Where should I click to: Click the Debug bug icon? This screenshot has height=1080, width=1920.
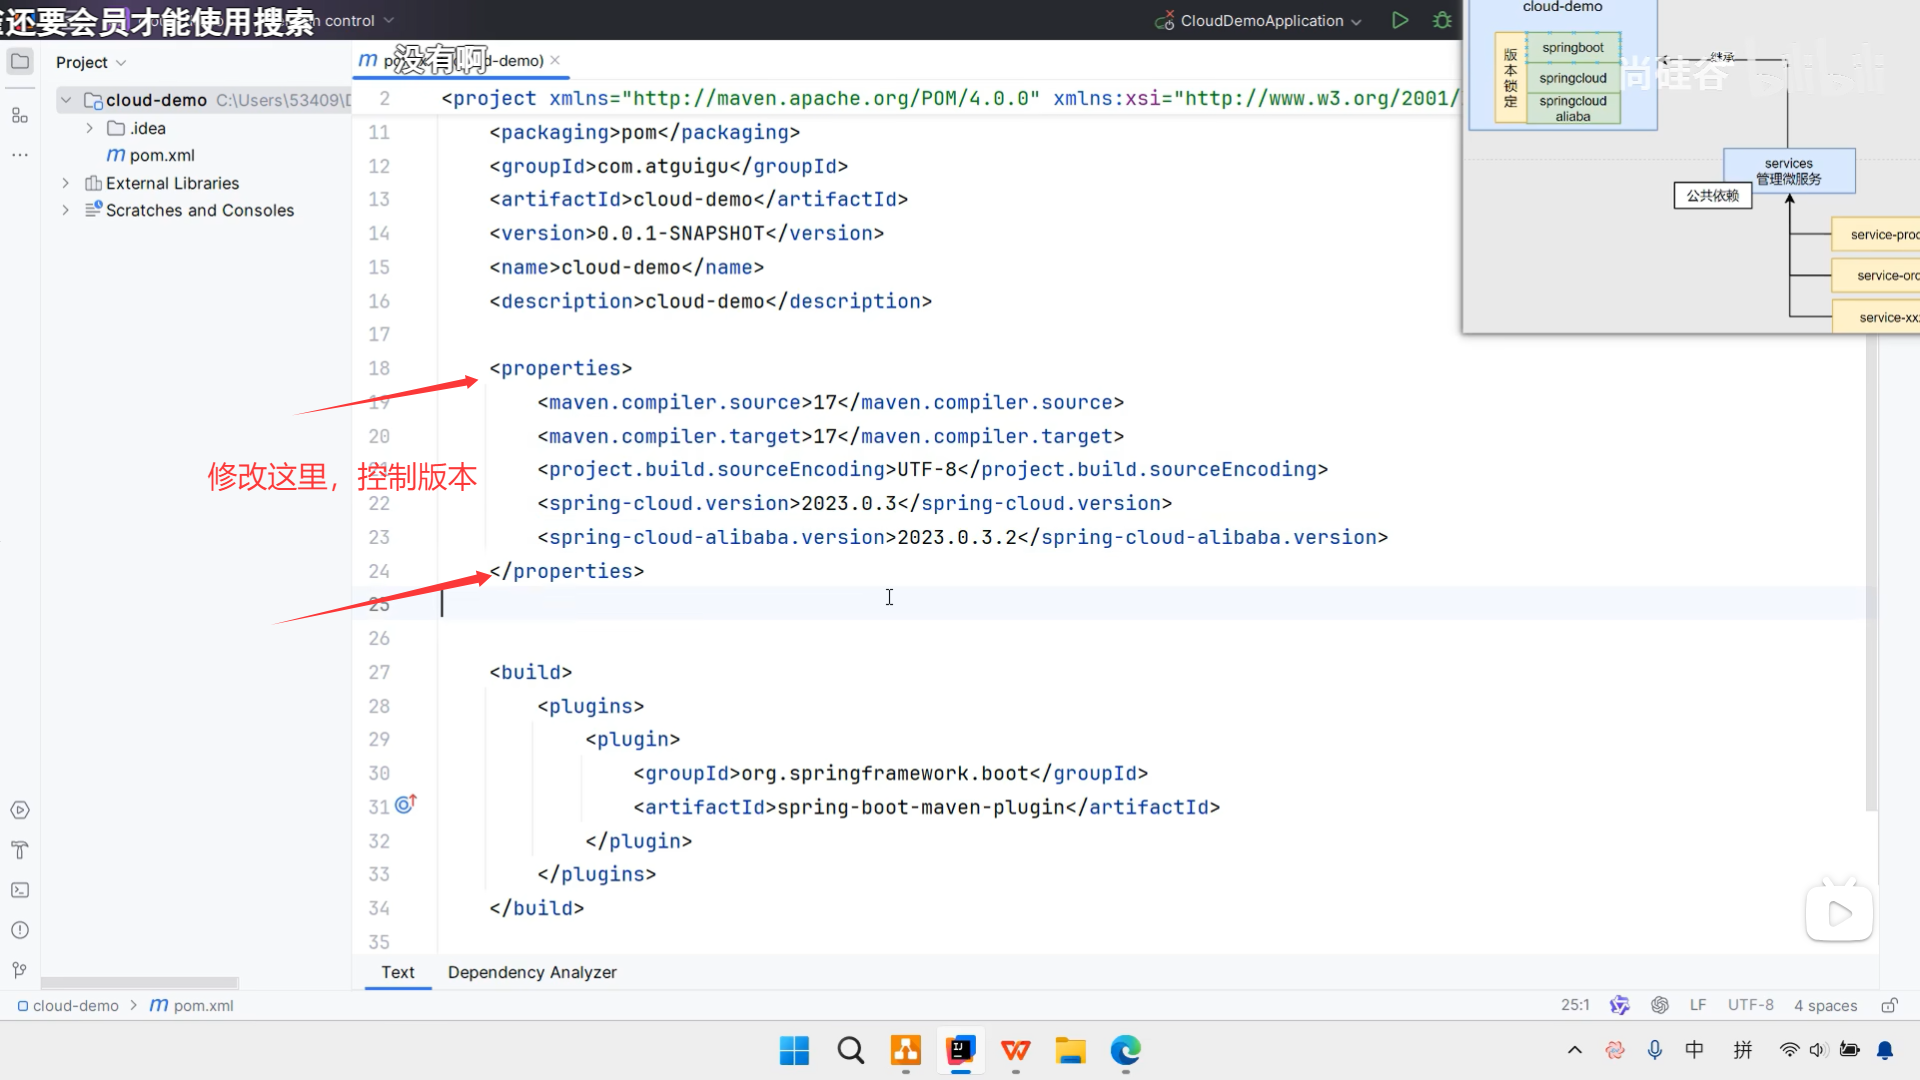[x=1442, y=20]
